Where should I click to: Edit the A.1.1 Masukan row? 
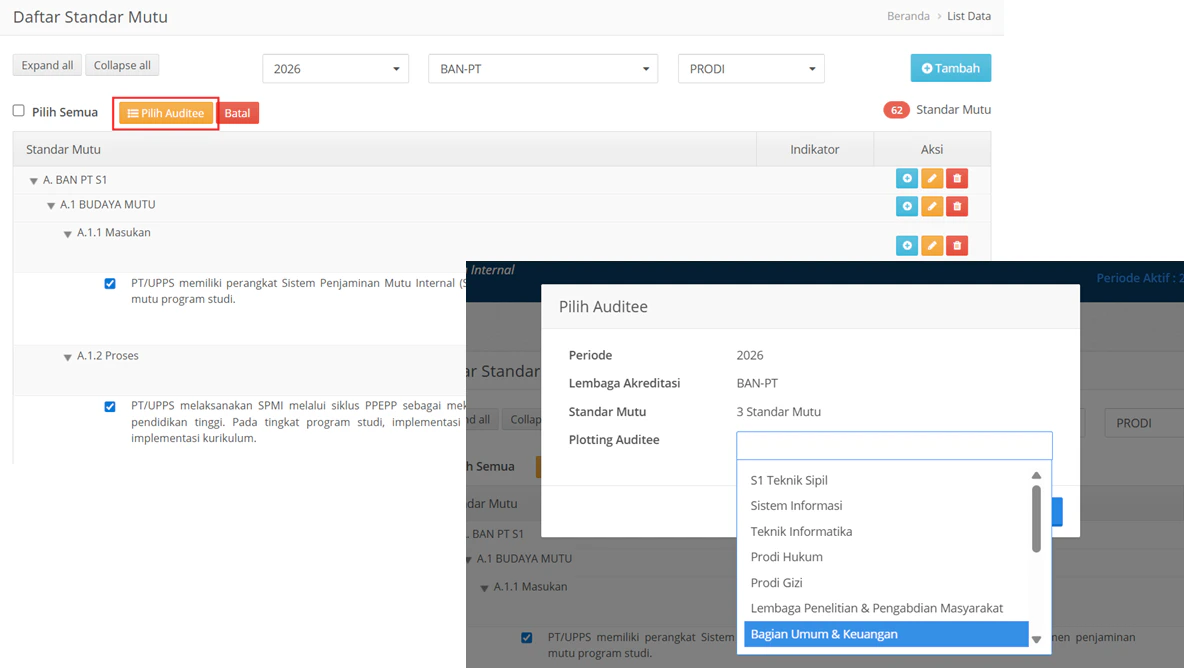pos(932,245)
